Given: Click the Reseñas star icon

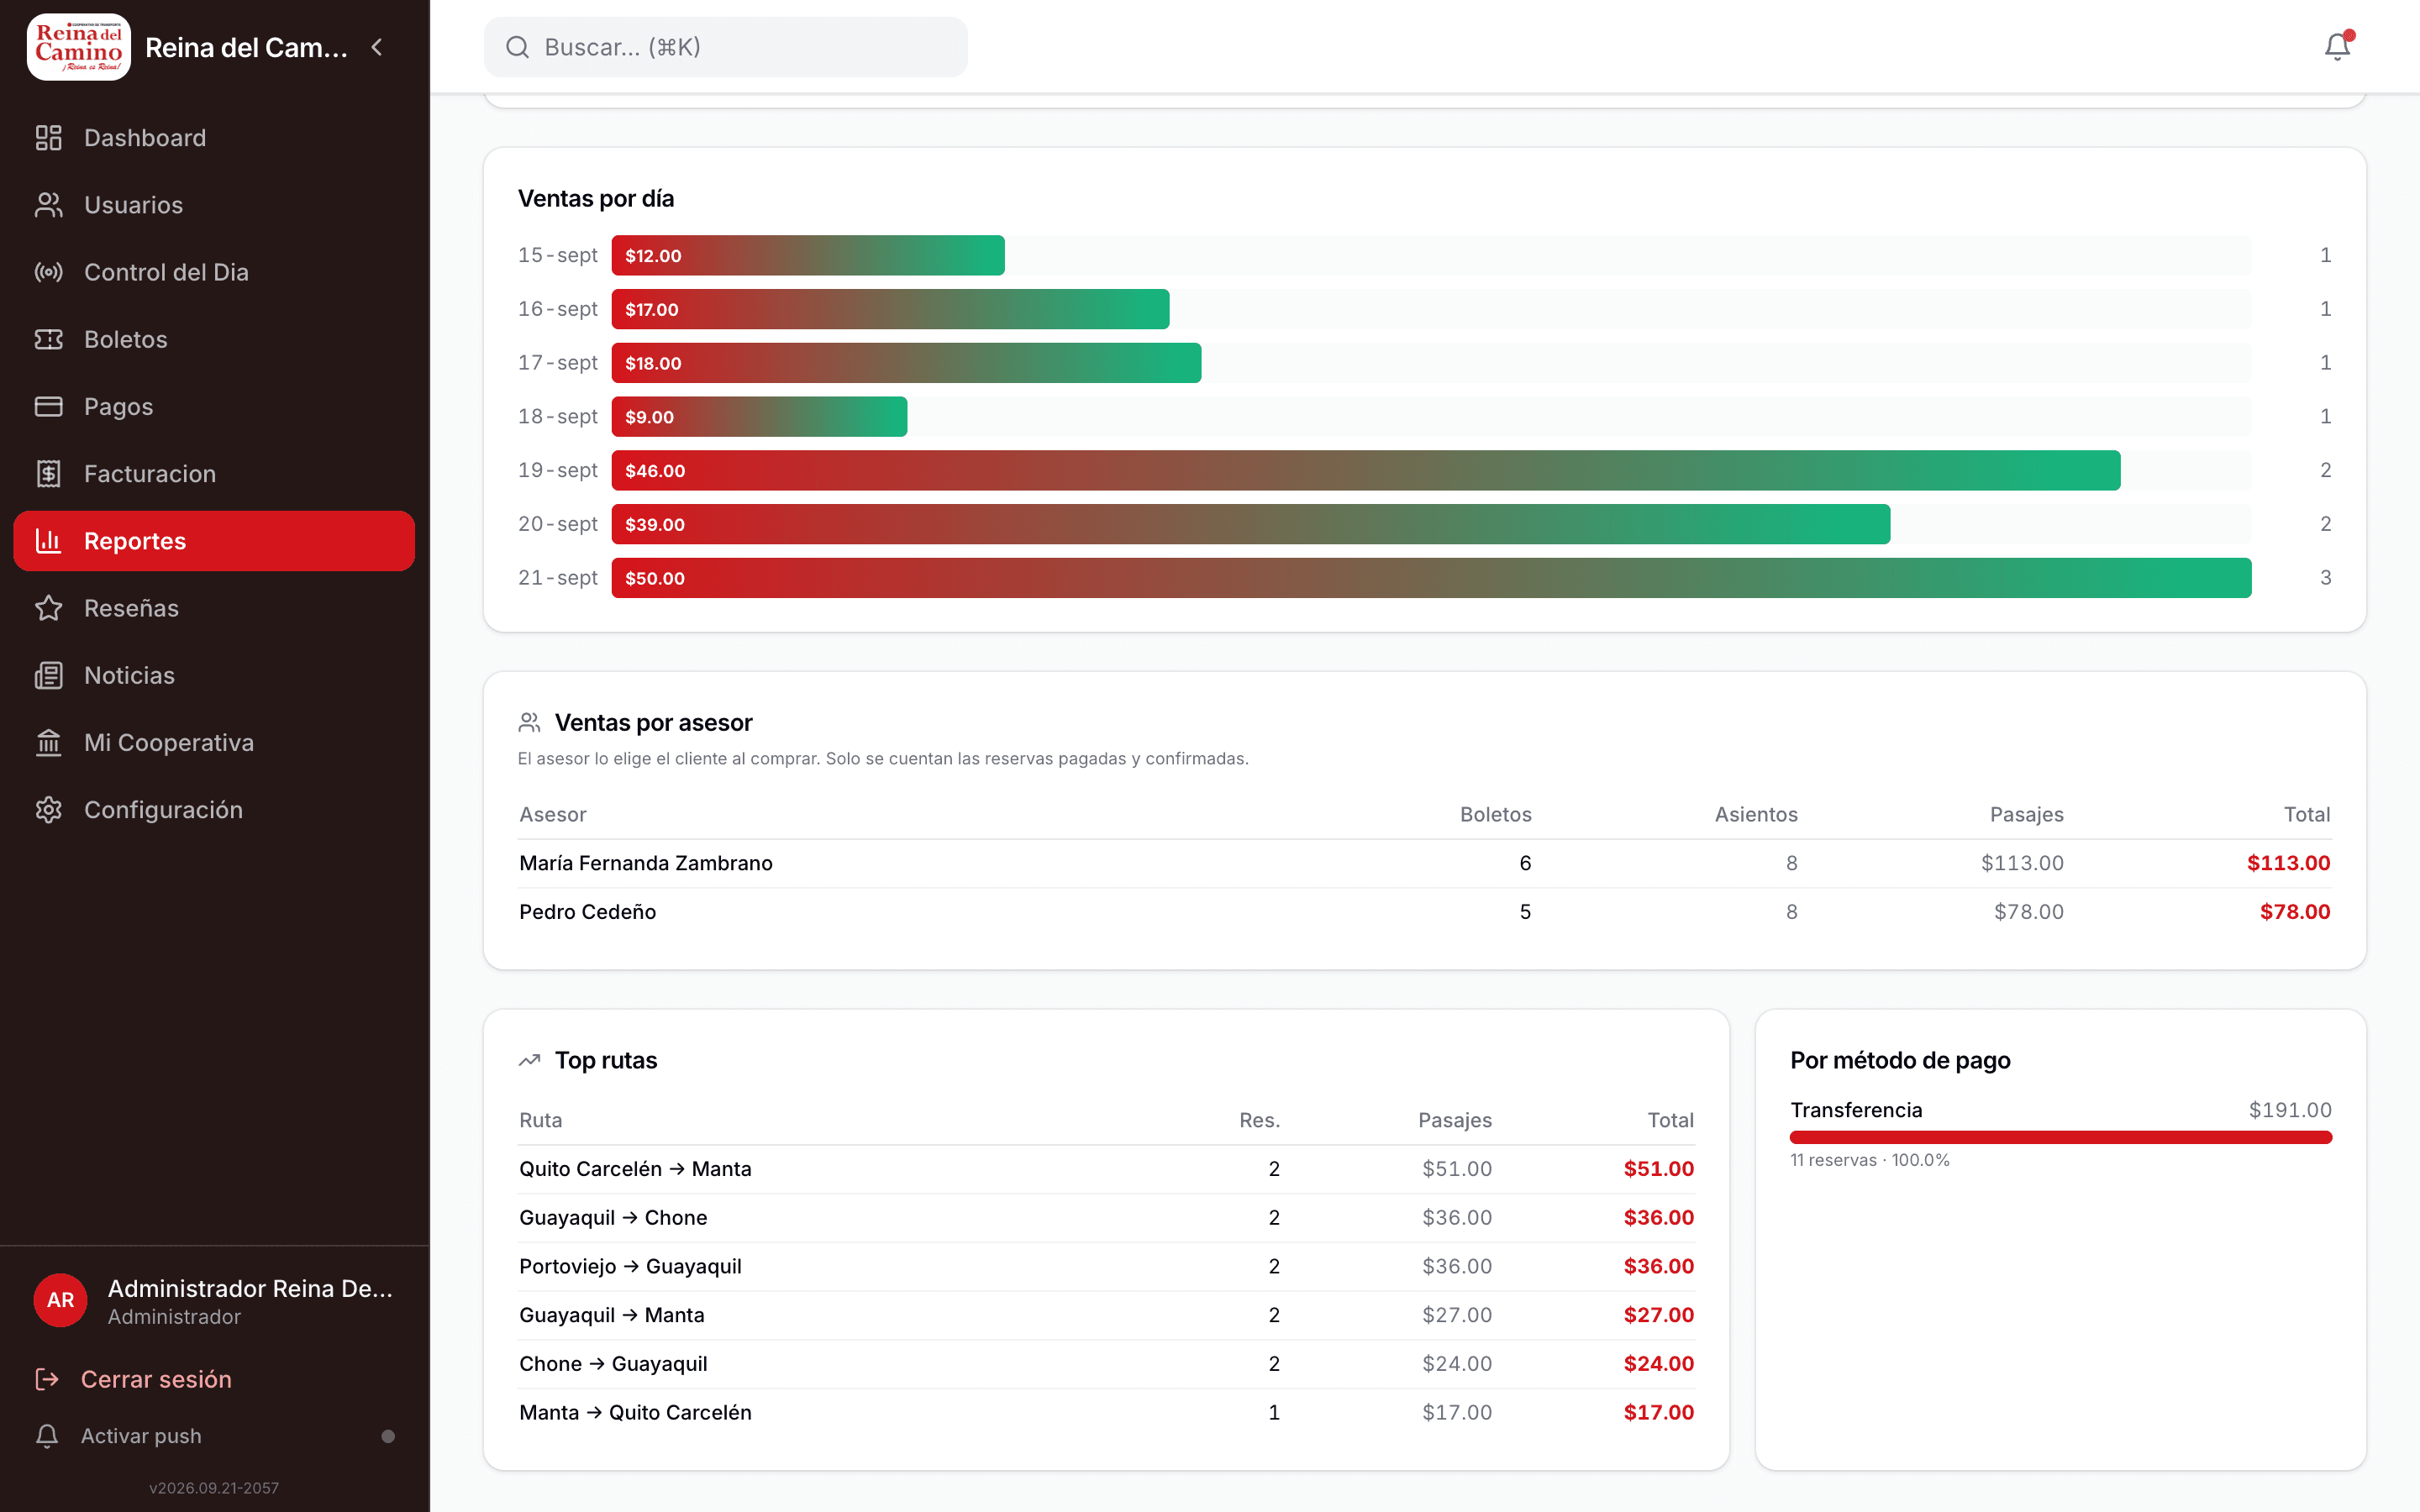Looking at the screenshot, I should point(48,608).
